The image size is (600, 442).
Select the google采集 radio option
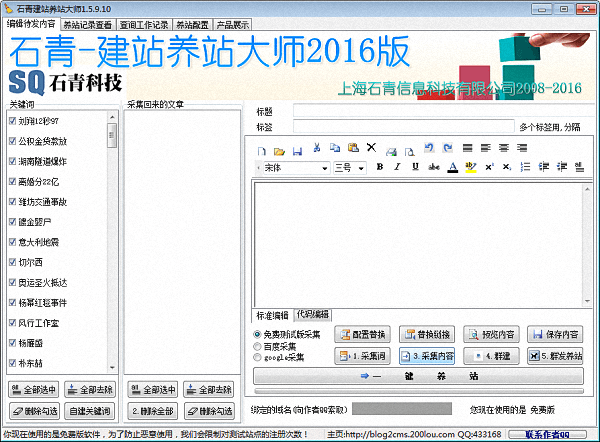[259, 357]
